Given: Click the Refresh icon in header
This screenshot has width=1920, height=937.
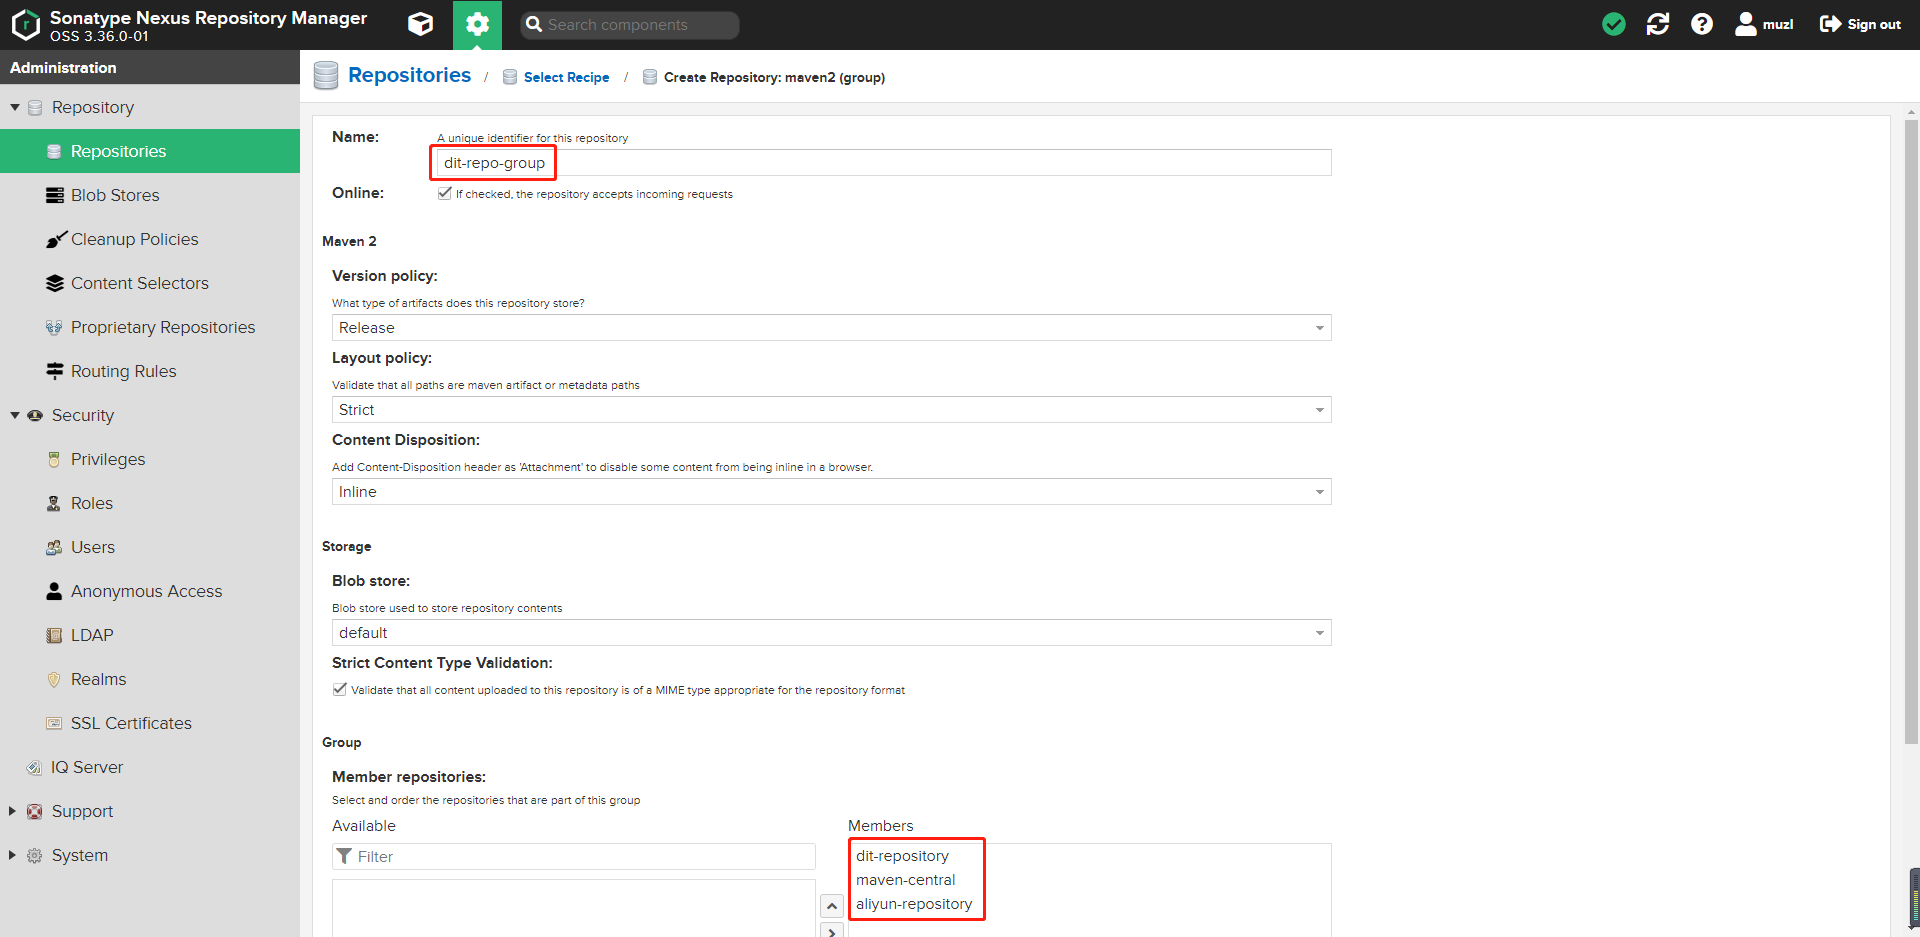Looking at the screenshot, I should pyautogui.click(x=1658, y=24).
